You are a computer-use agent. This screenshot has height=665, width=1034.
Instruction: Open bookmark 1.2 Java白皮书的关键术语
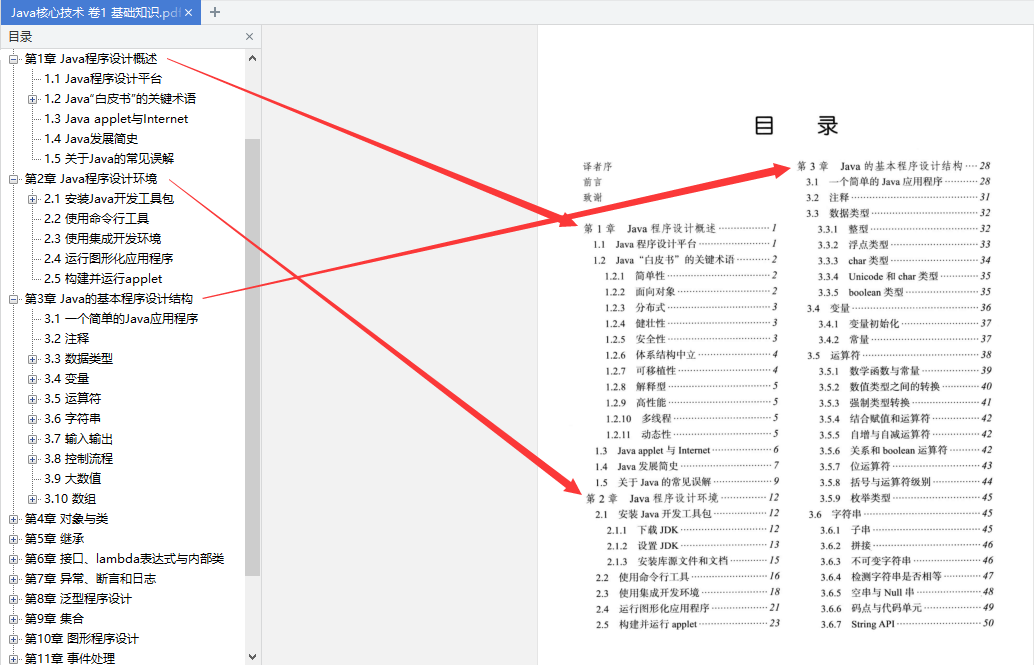pos(120,98)
